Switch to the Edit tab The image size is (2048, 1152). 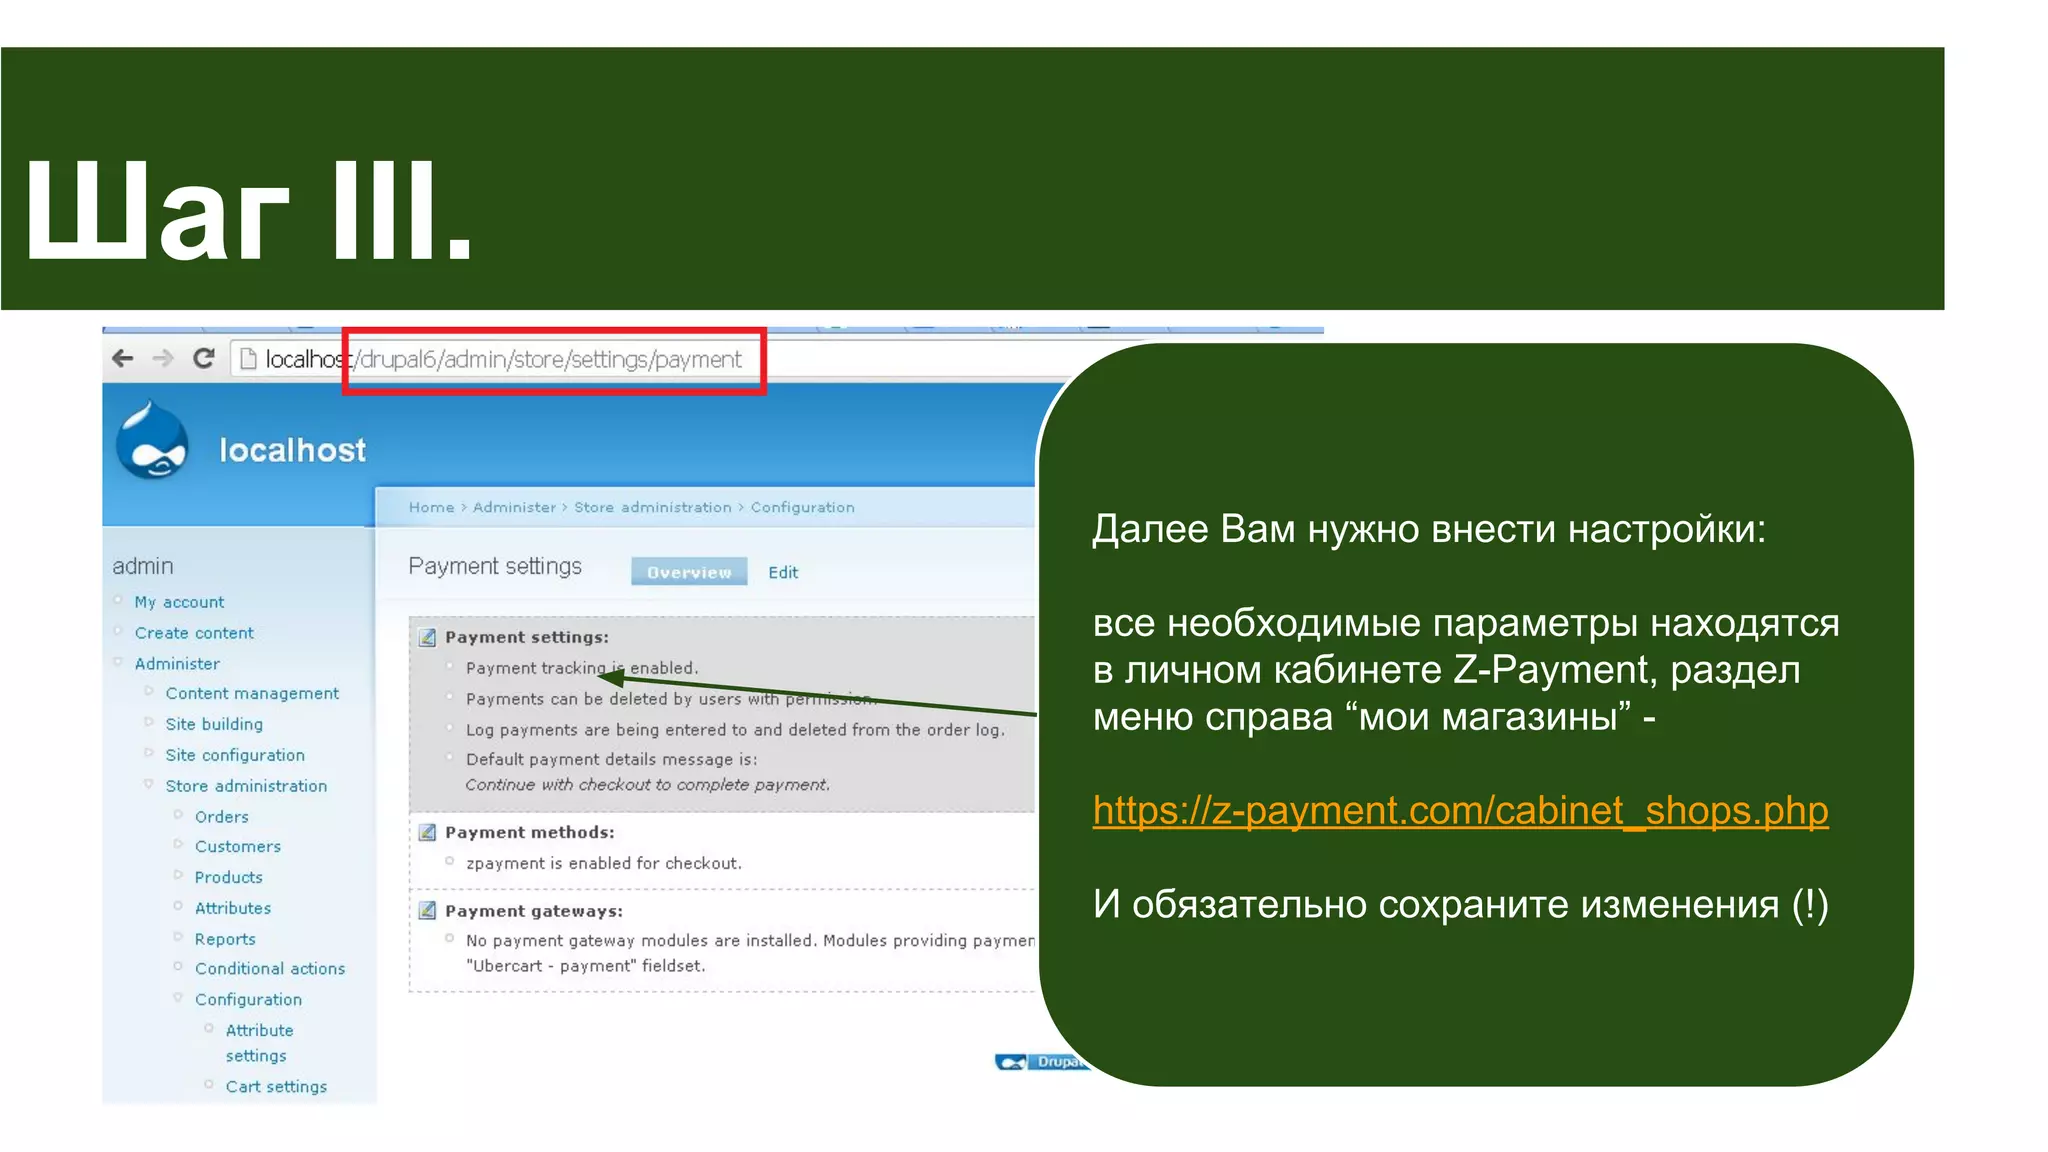tap(783, 572)
